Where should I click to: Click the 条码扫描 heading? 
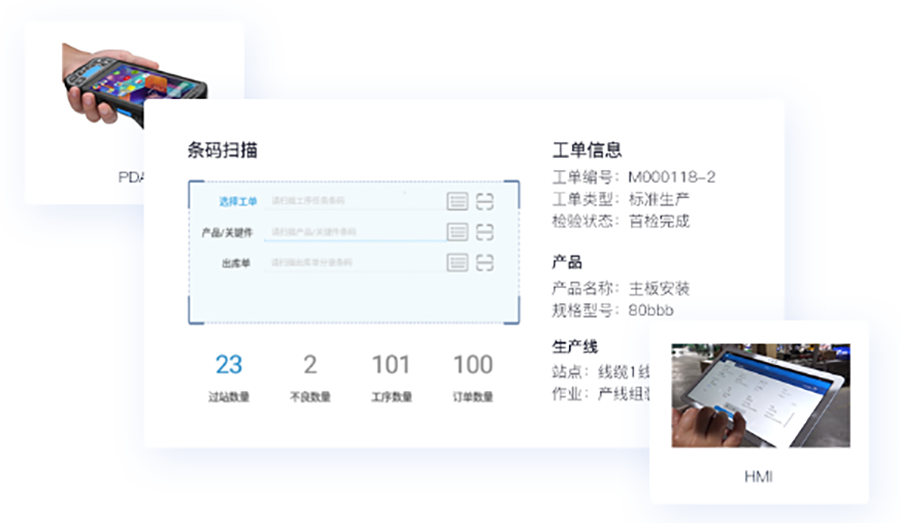pos(222,150)
